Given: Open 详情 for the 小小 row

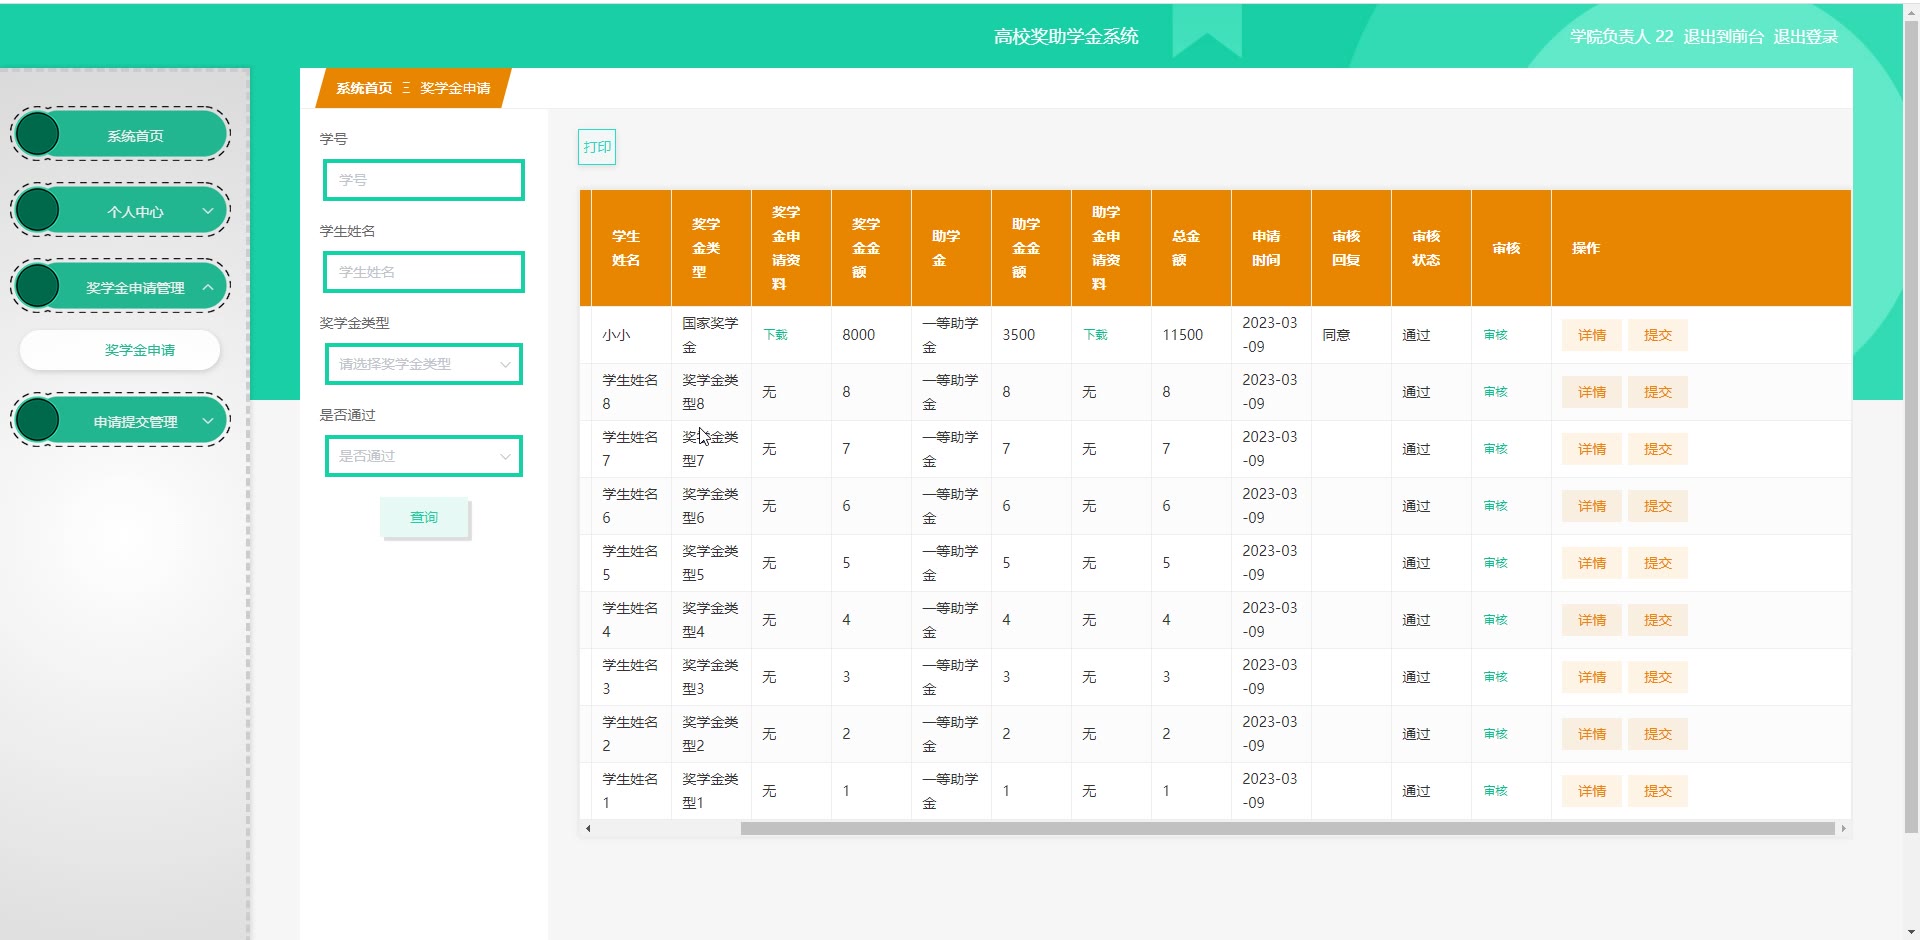Looking at the screenshot, I should pos(1592,335).
